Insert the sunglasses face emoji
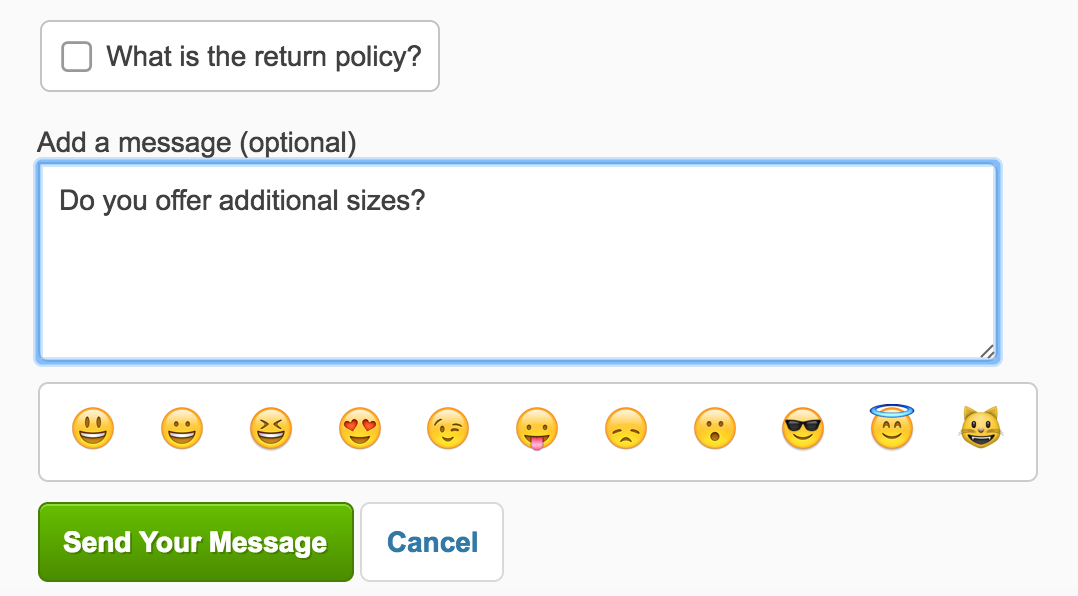The image size is (1078, 596). (803, 430)
